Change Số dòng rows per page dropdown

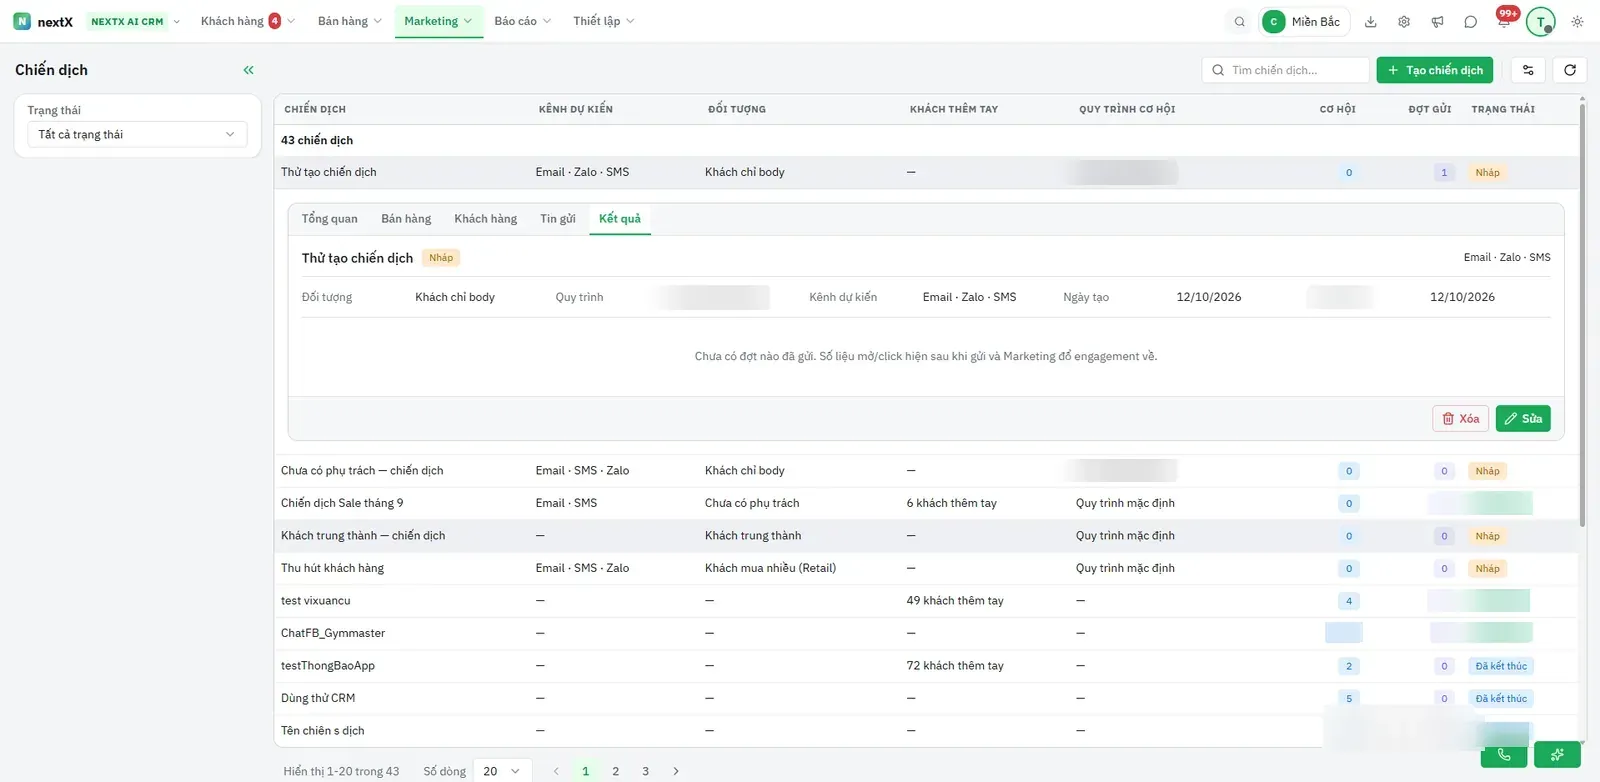tap(502, 771)
